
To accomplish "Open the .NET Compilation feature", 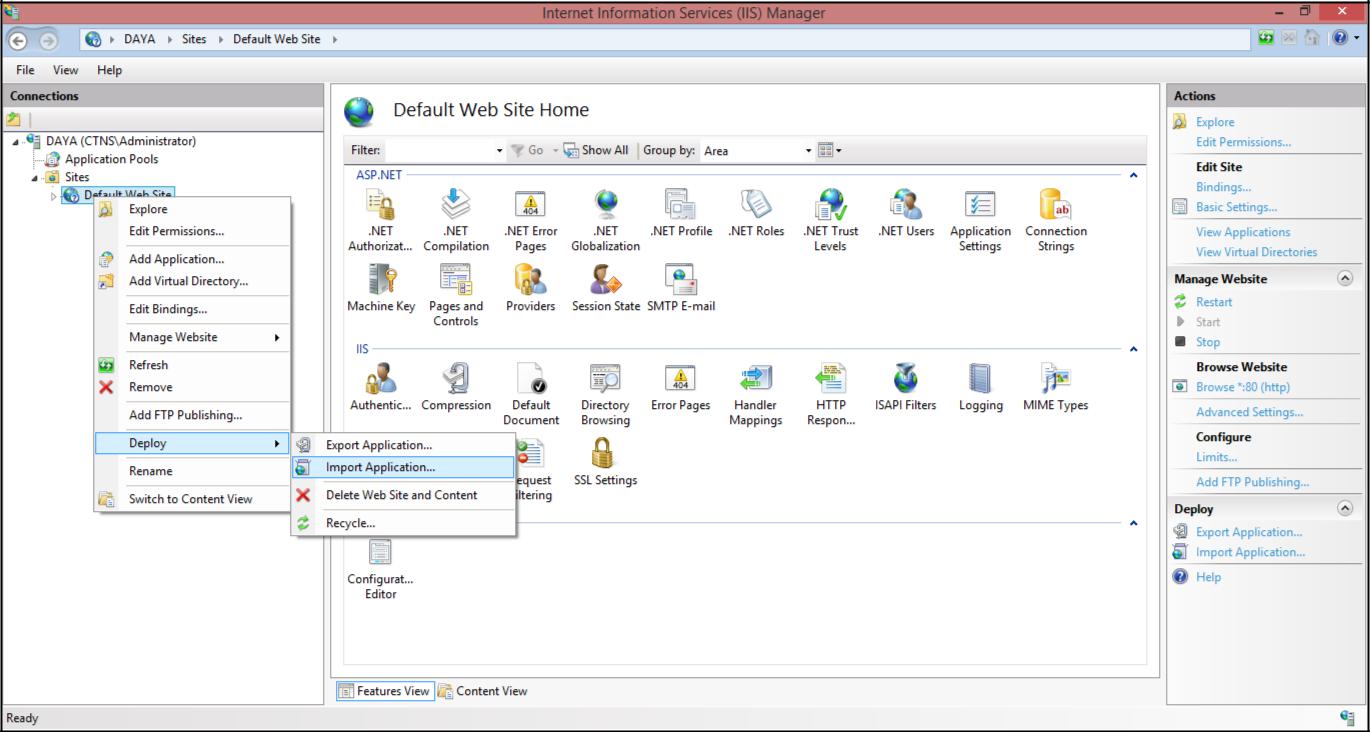I will 455,221.
